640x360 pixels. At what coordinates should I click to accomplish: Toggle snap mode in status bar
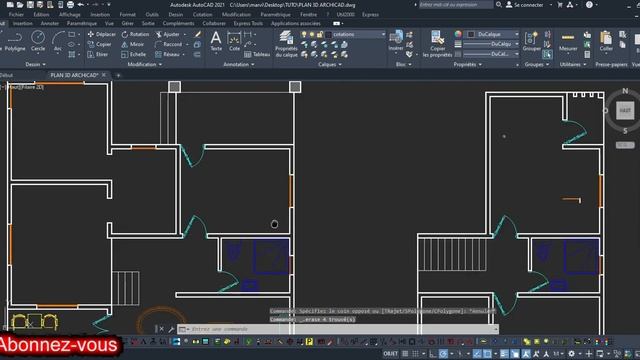pyautogui.click(x=415, y=354)
